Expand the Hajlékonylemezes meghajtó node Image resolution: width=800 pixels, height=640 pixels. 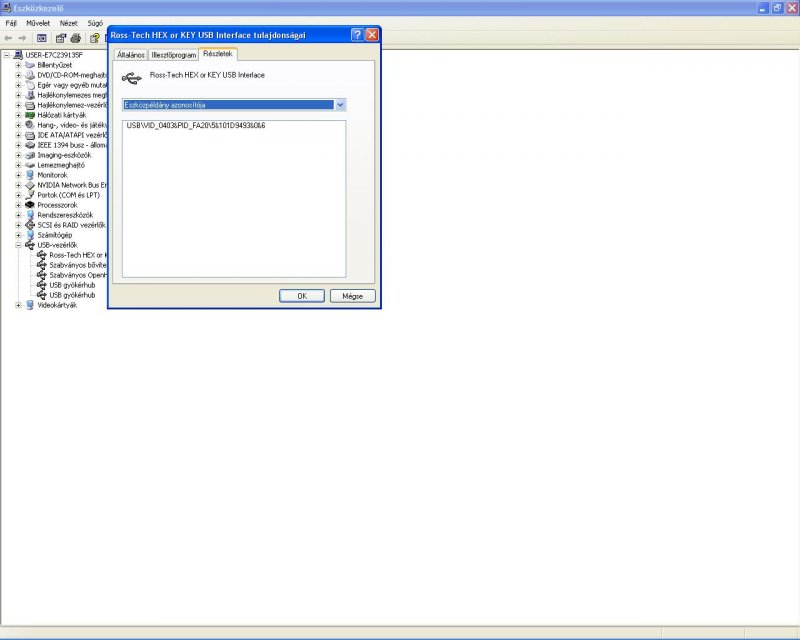click(18, 95)
